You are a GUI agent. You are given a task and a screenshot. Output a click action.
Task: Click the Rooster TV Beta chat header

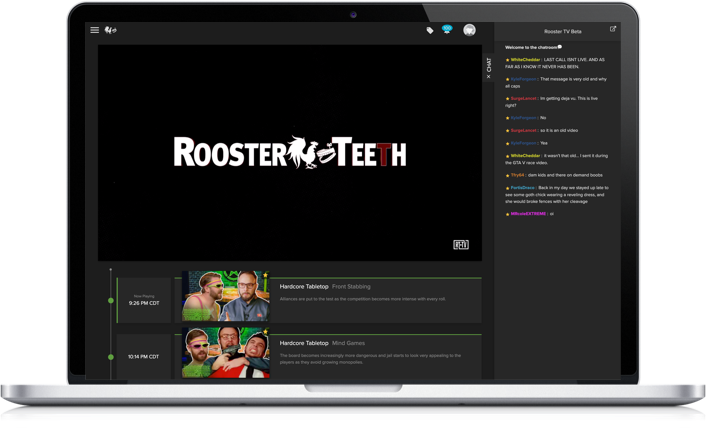pyautogui.click(x=562, y=32)
